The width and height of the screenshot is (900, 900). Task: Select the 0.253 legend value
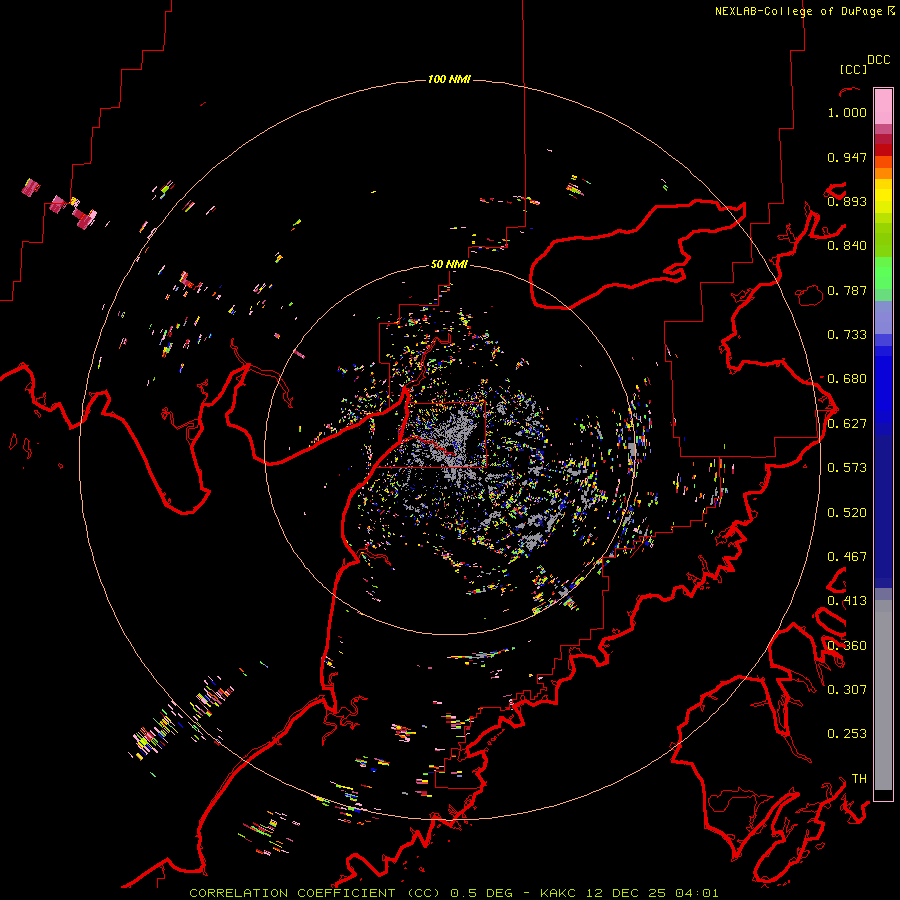point(847,734)
